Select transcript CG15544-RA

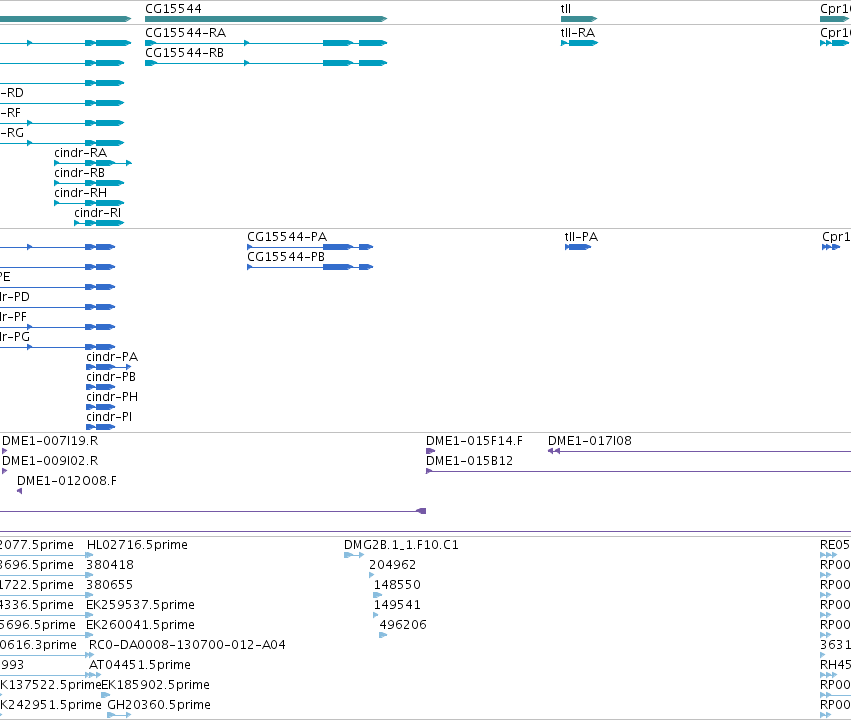(x=266, y=43)
